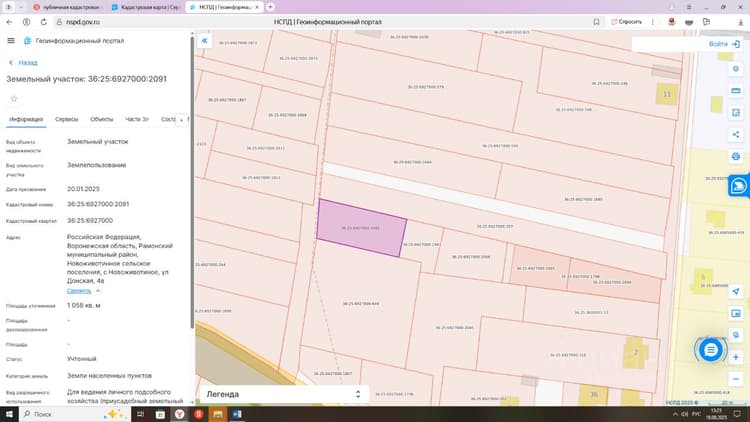Open the hamburger menu of the portal
This screenshot has height=422, width=750.
click(x=11, y=41)
